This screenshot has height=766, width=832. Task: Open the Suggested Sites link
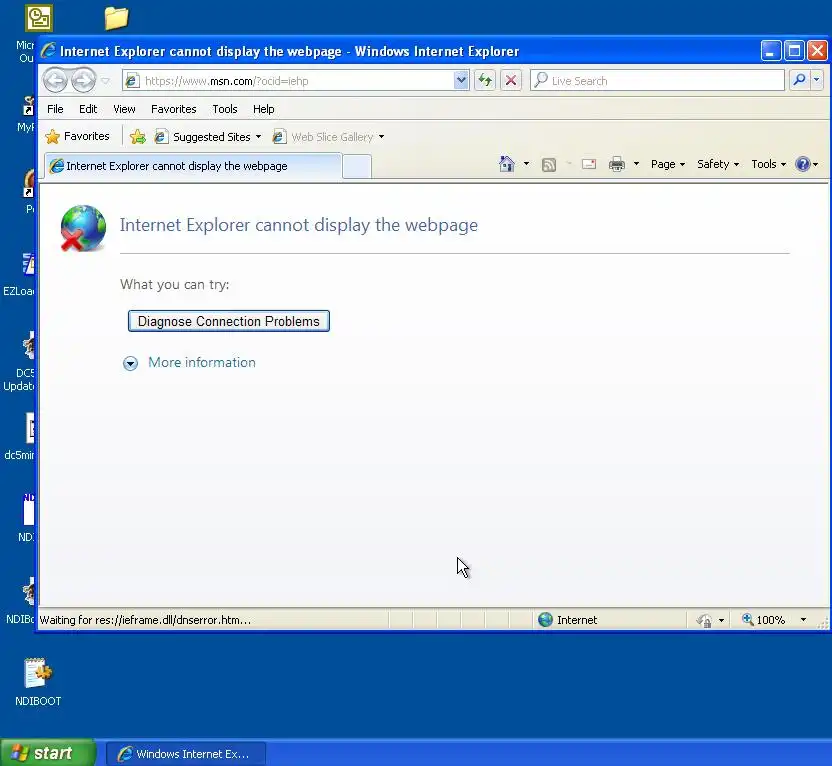(x=203, y=137)
